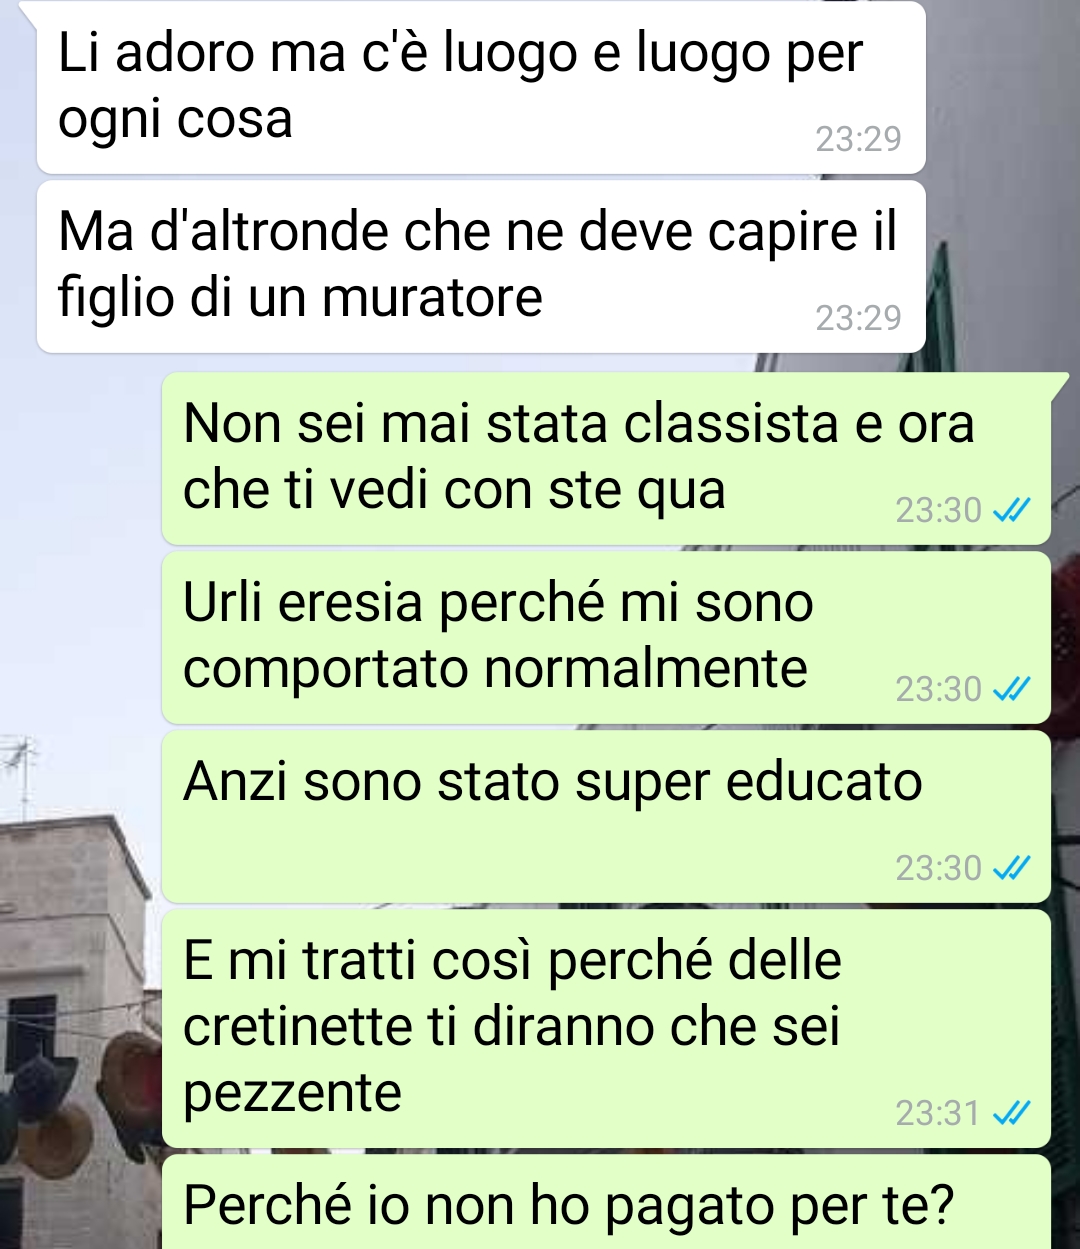Tap the 'Anzi sono stato super educato' message

pos(606,817)
